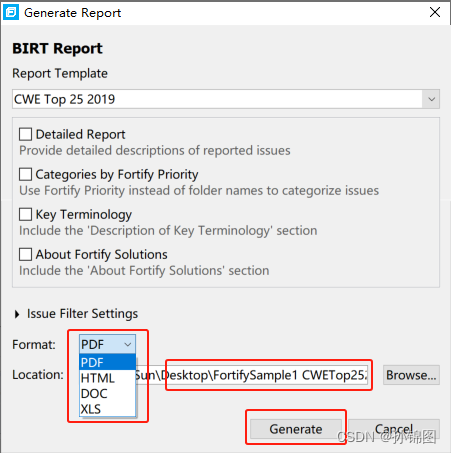Screen dimensions: 451x453
Task: Enable the Detailed Report checkbox
Action: (25, 134)
